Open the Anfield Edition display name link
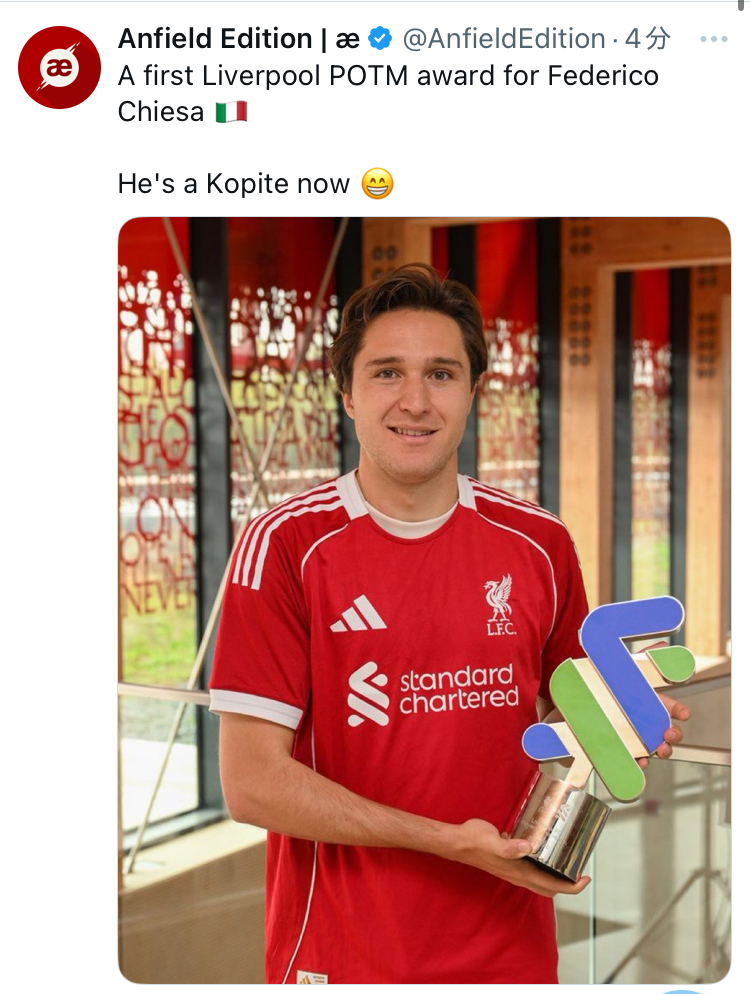Image resolution: width=750 pixels, height=994 pixels. (x=238, y=39)
